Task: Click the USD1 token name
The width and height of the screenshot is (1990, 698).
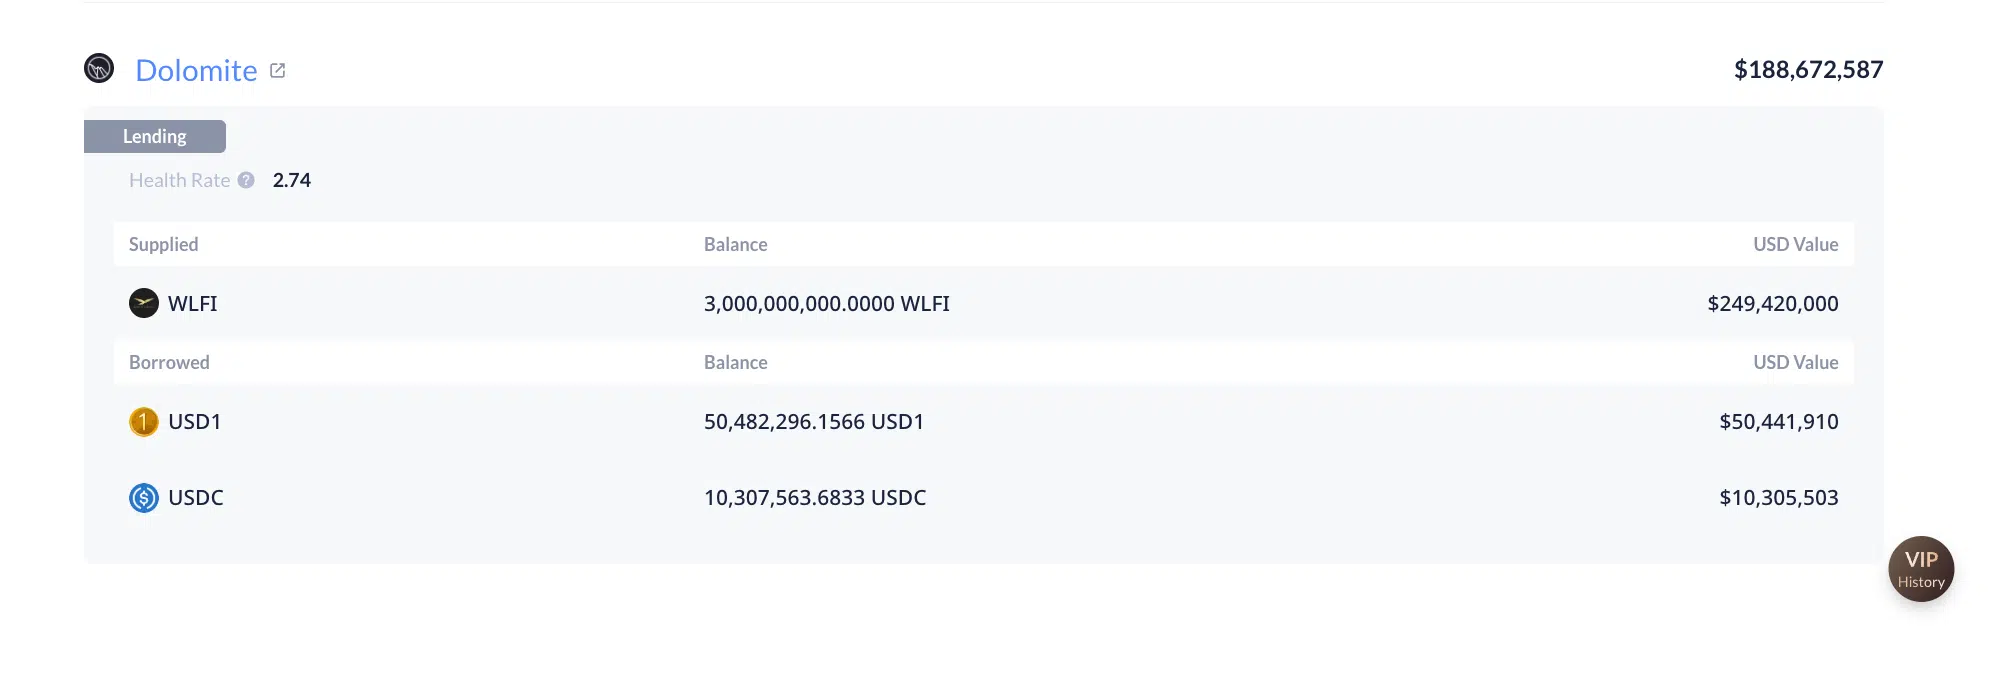Action: [x=194, y=421]
